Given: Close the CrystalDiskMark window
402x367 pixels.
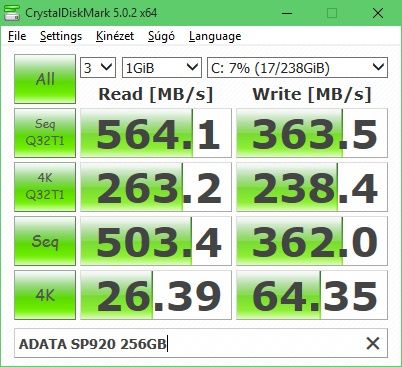Looking at the screenshot, I should 378,13.
